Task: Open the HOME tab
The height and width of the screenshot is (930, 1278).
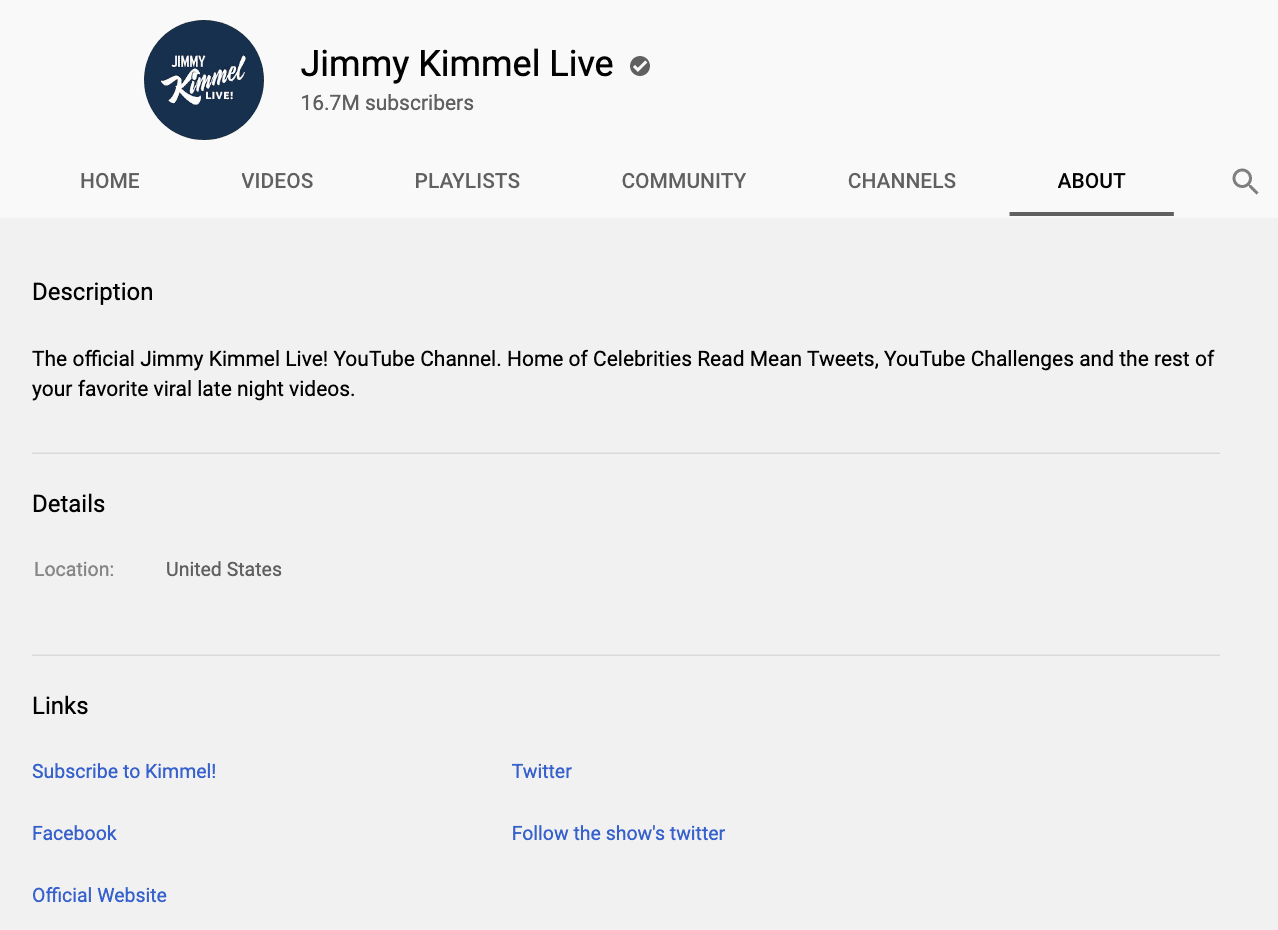Action: point(110,181)
